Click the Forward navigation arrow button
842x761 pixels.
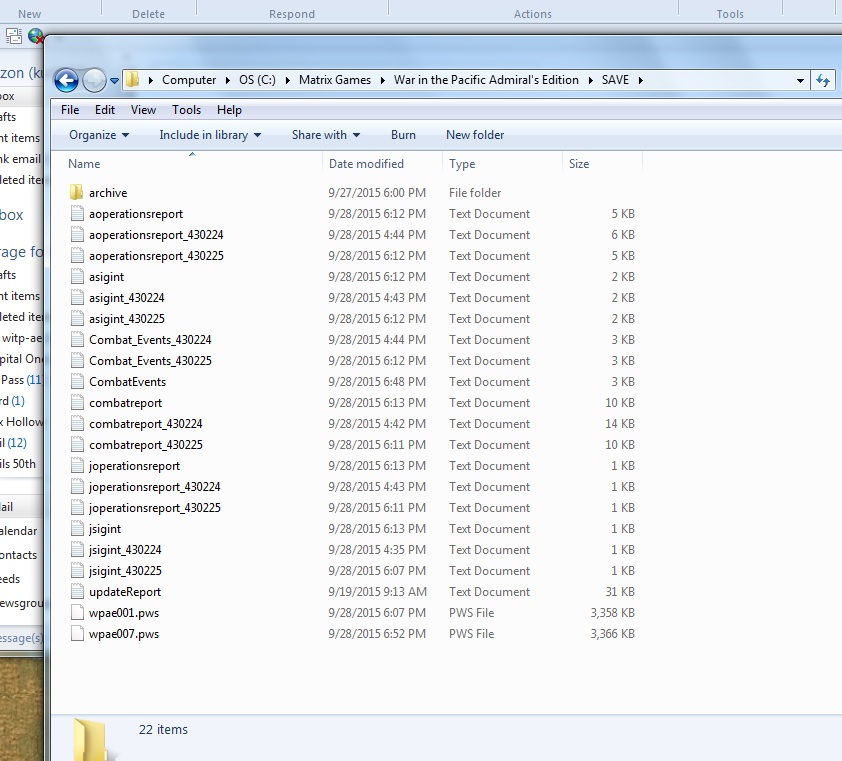coord(95,81)
